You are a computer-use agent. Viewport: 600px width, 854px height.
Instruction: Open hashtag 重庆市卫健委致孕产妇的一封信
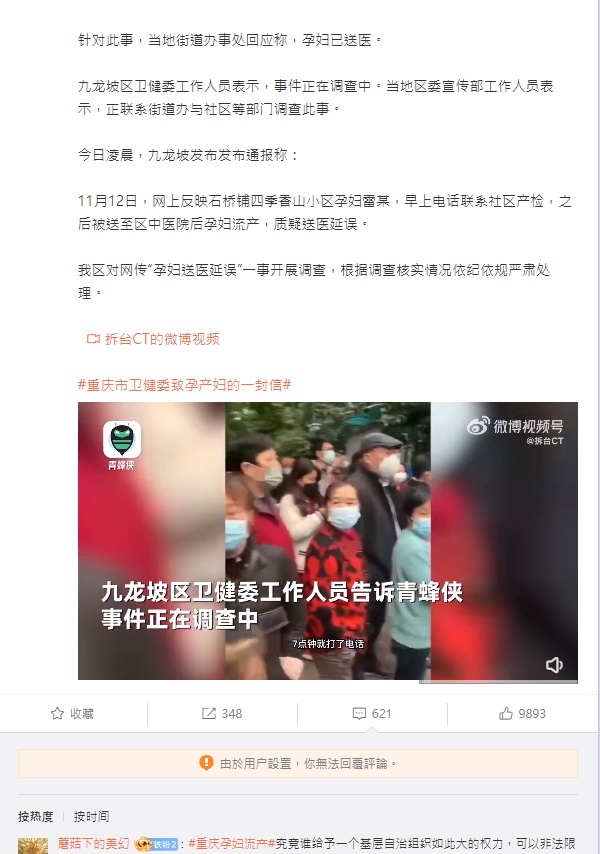click(x=185, y=385)
